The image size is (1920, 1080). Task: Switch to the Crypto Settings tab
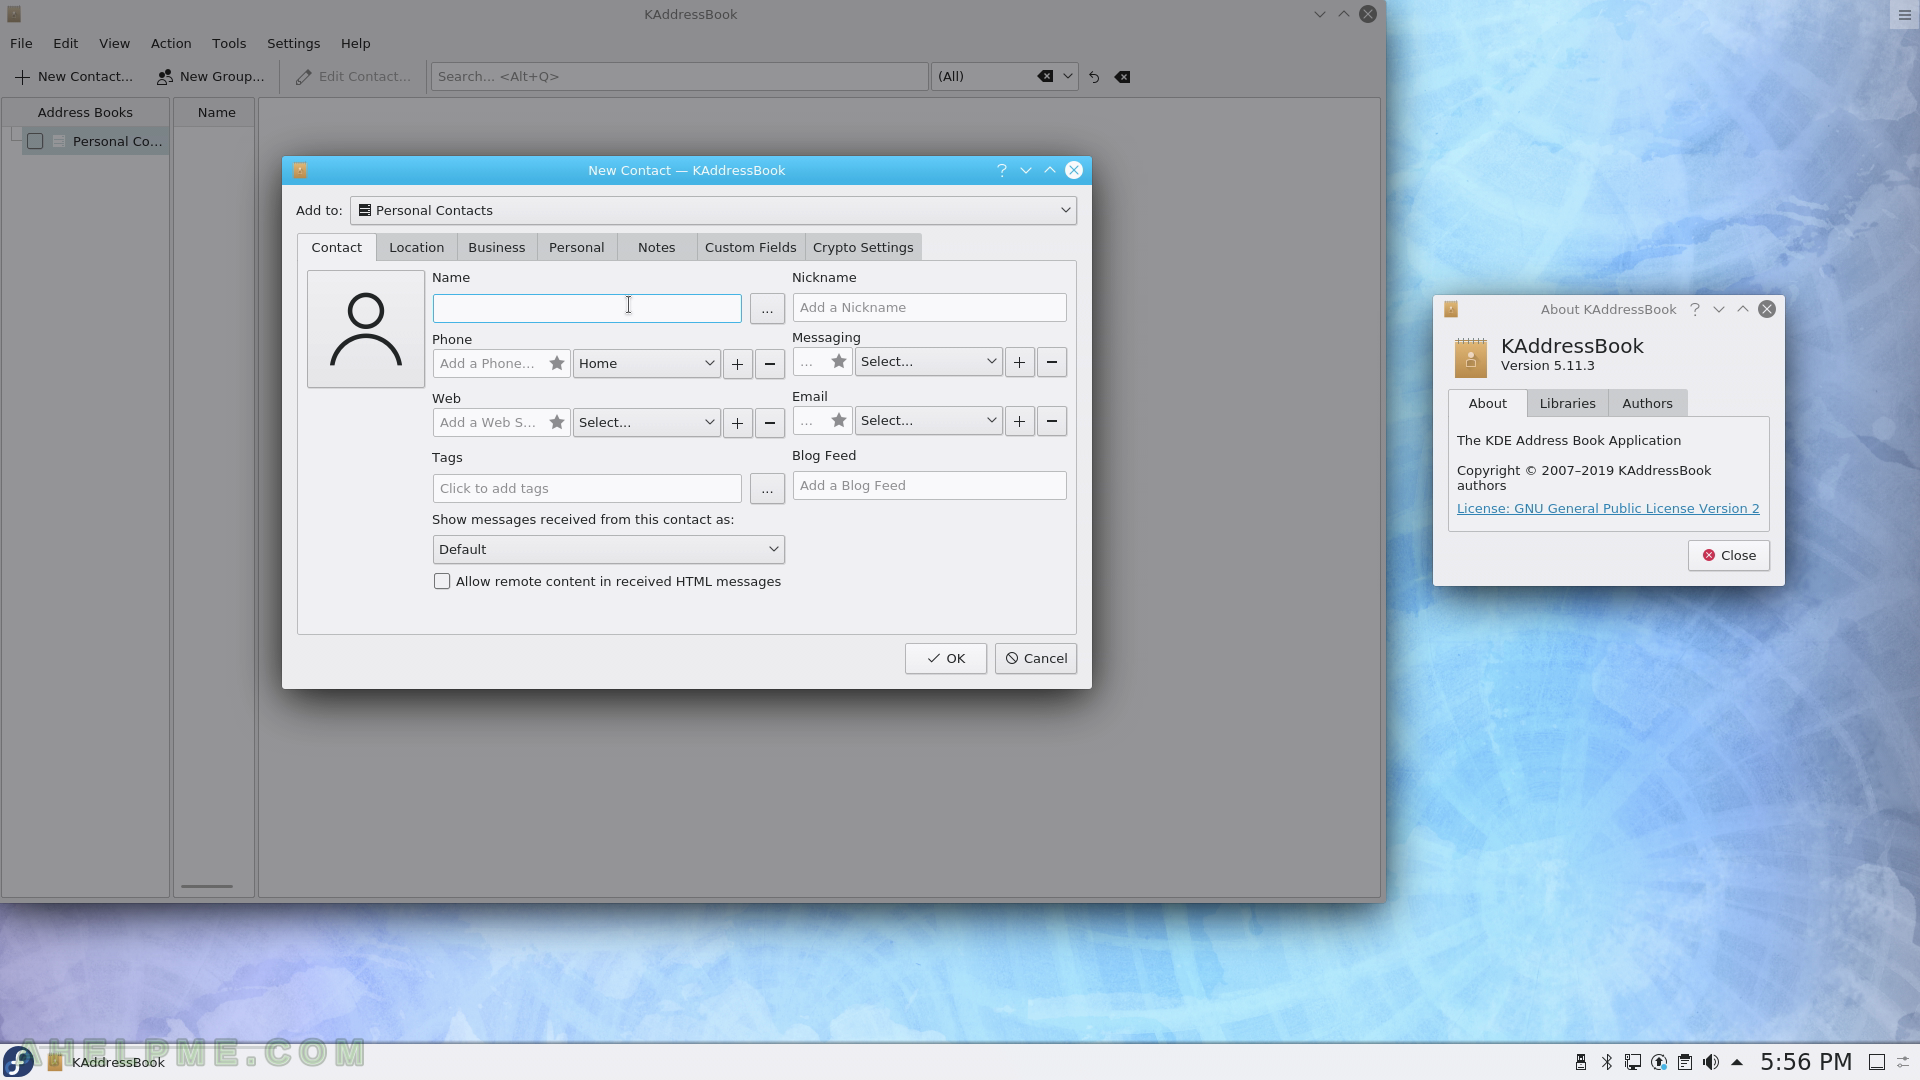863,247
